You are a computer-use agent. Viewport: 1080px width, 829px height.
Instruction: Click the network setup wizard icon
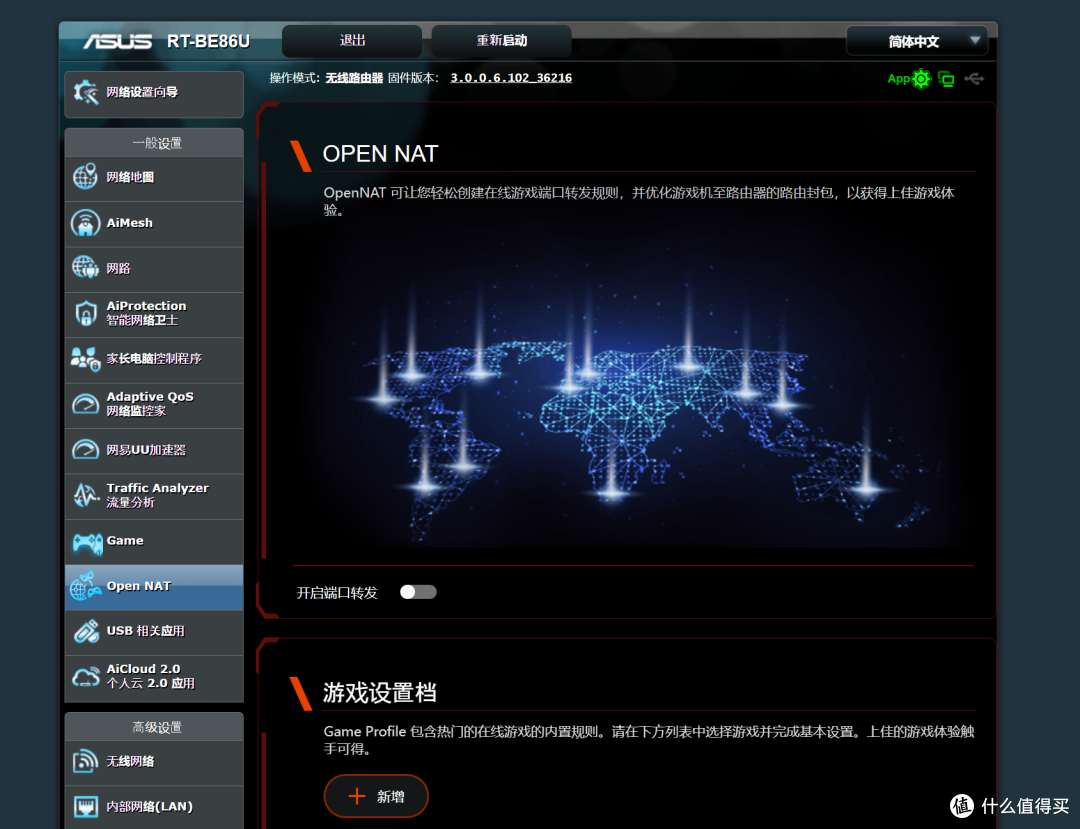(x=86, y=92)
